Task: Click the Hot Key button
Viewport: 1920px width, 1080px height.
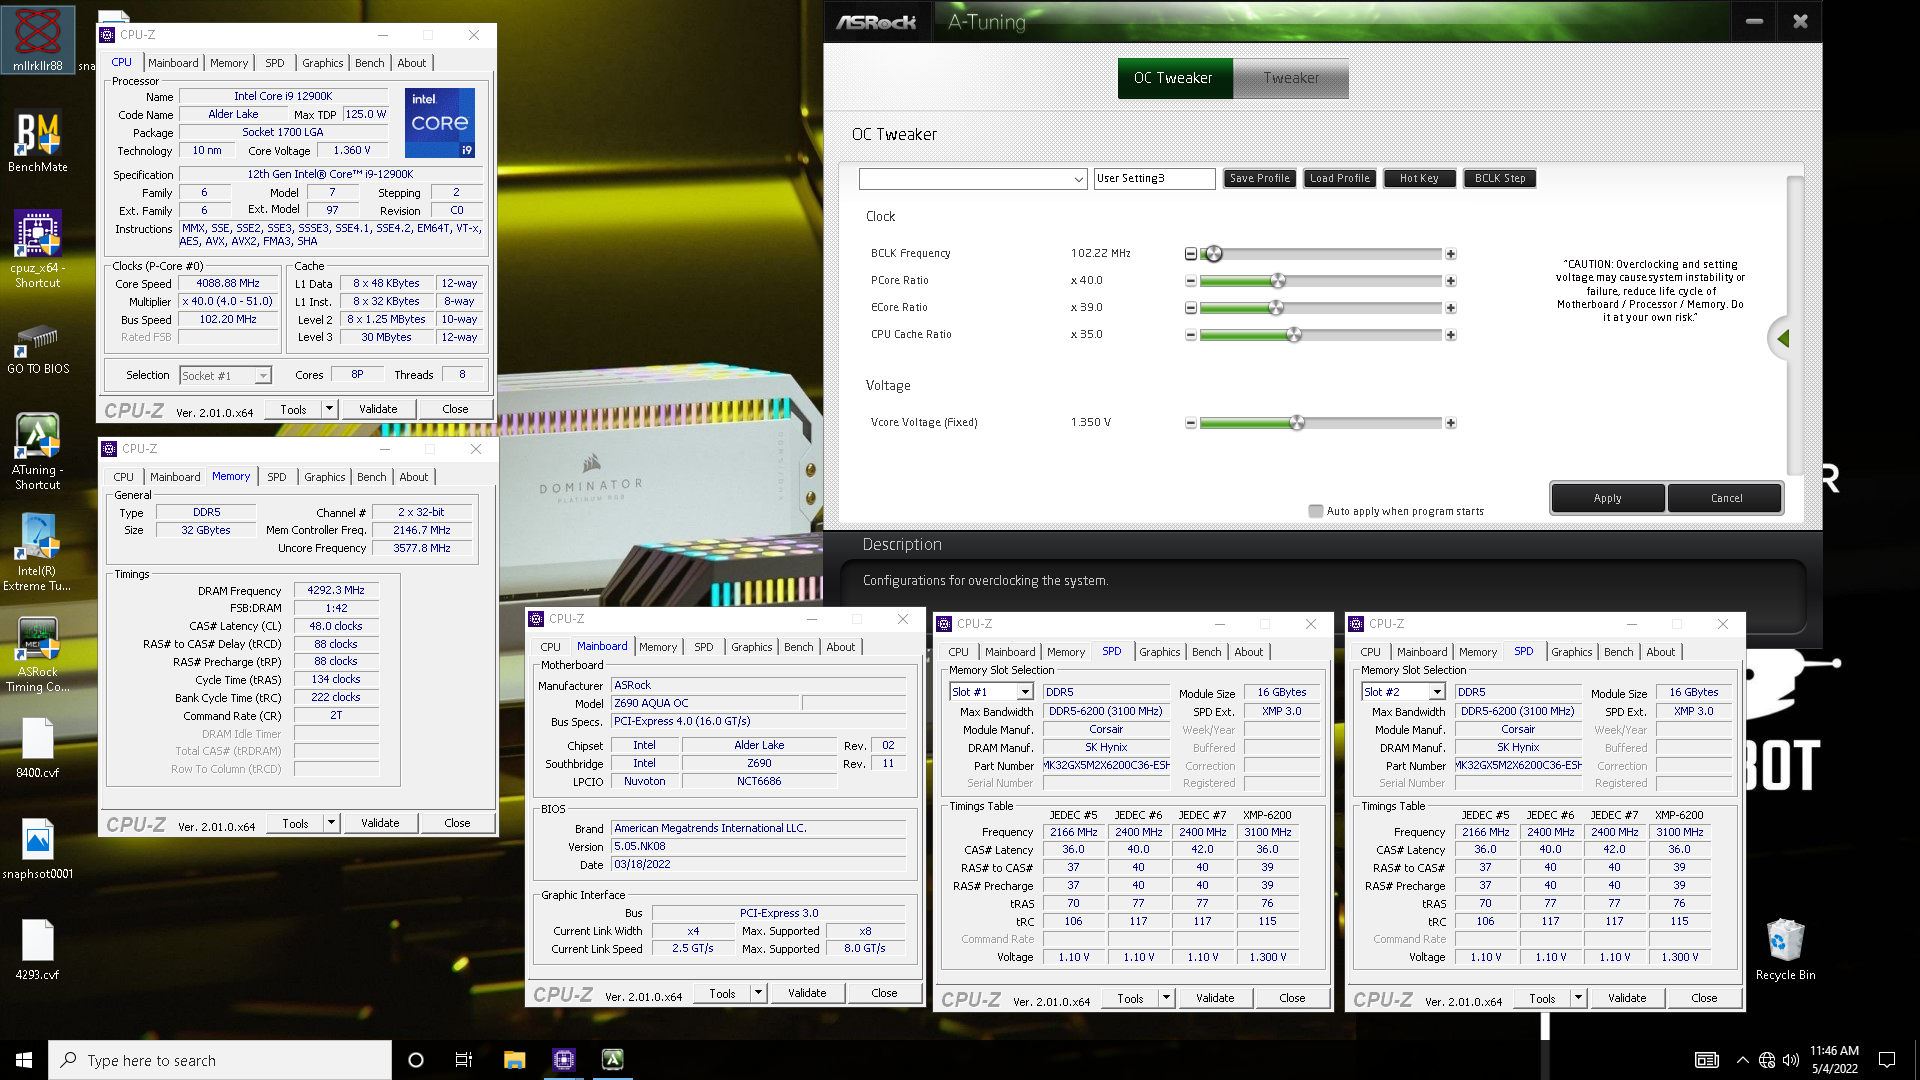Action: click(1419, 179)
